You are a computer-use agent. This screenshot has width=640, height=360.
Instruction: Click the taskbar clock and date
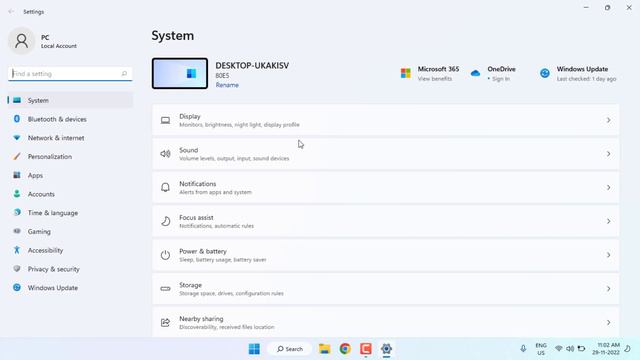[x=606, y=349]
